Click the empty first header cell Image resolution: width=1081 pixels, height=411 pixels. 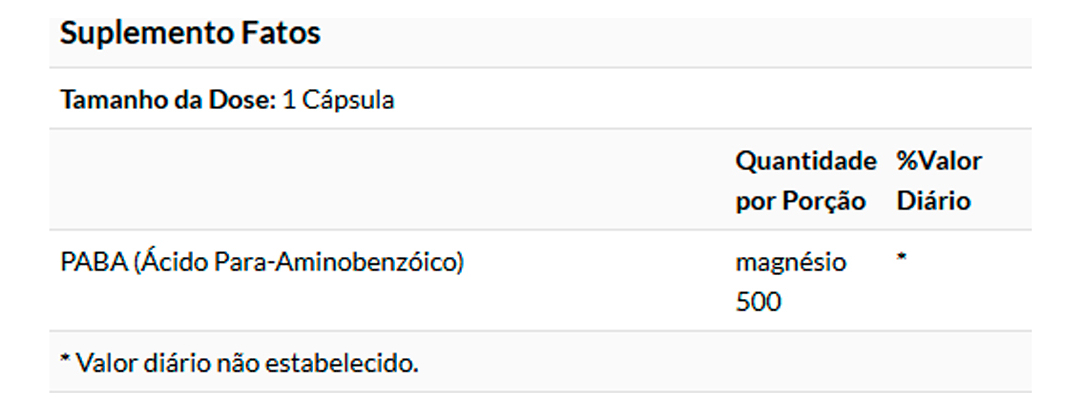pyautogui.click(x=390, y=181)
